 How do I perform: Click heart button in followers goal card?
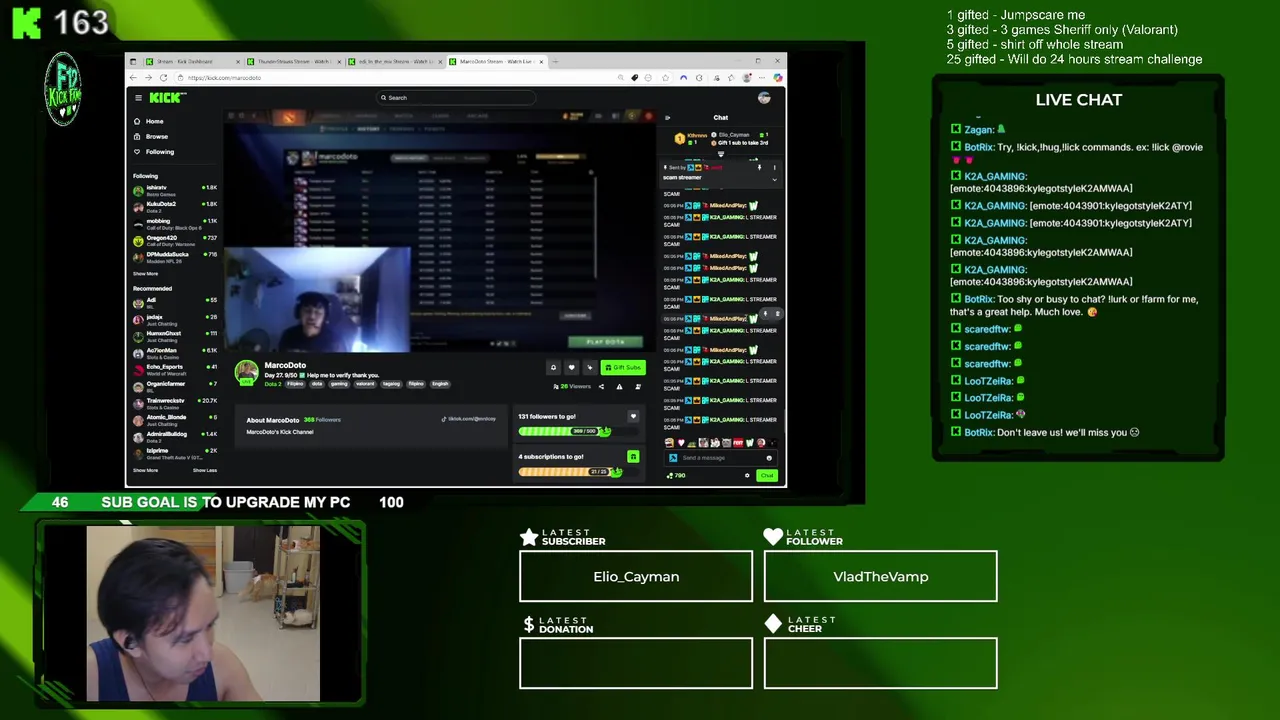(x=633, y=416)
